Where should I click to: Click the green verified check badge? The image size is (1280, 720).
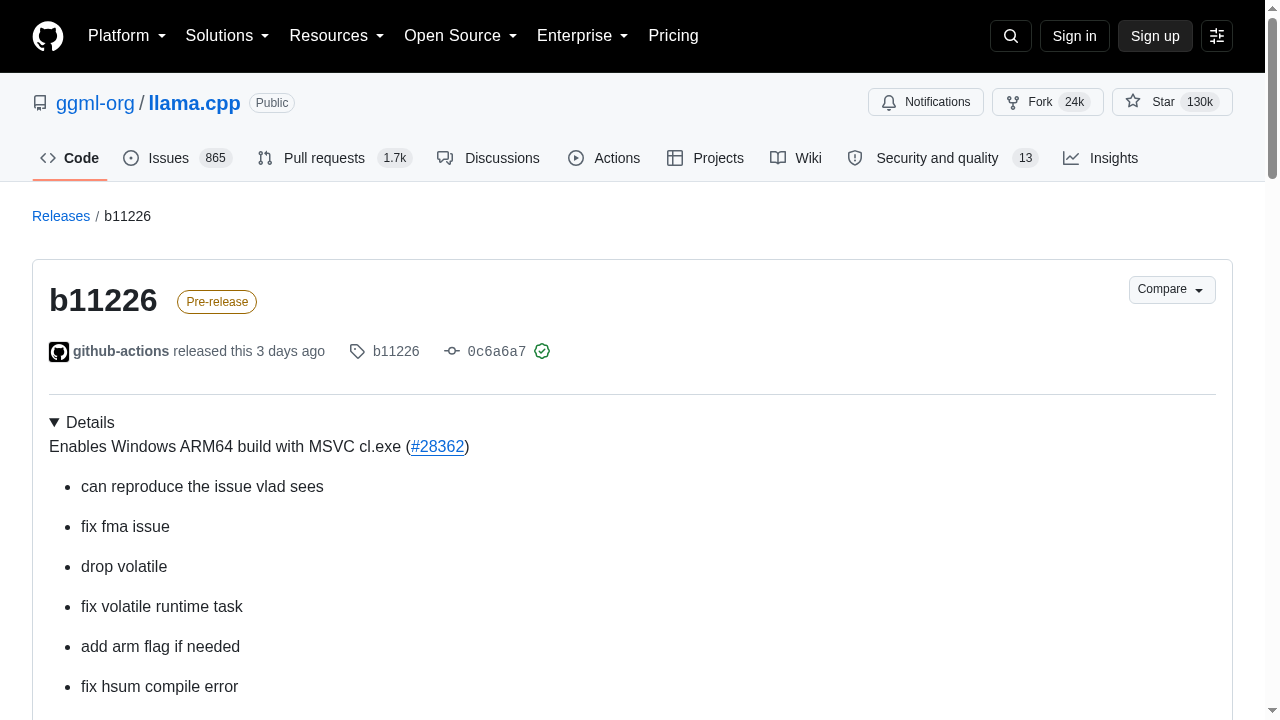point(542,351)
